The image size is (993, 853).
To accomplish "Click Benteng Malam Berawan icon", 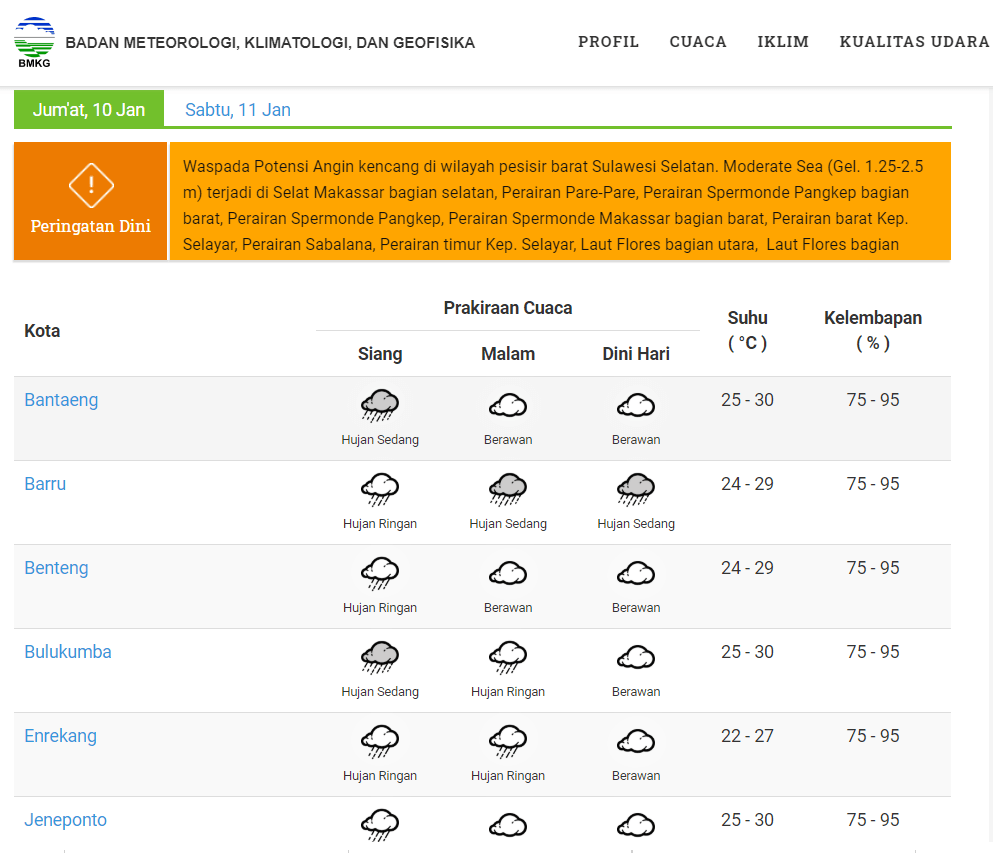I will coord(508,573).
